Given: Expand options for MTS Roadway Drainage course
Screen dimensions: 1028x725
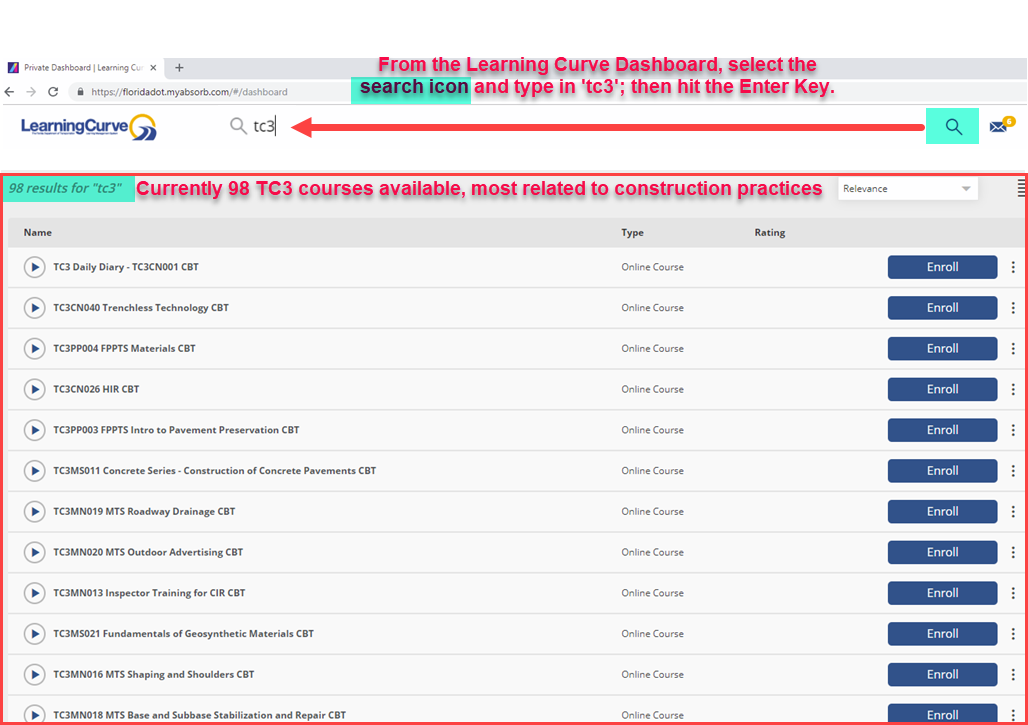Looking at the screenshot, I should (x=1013, y=511).
